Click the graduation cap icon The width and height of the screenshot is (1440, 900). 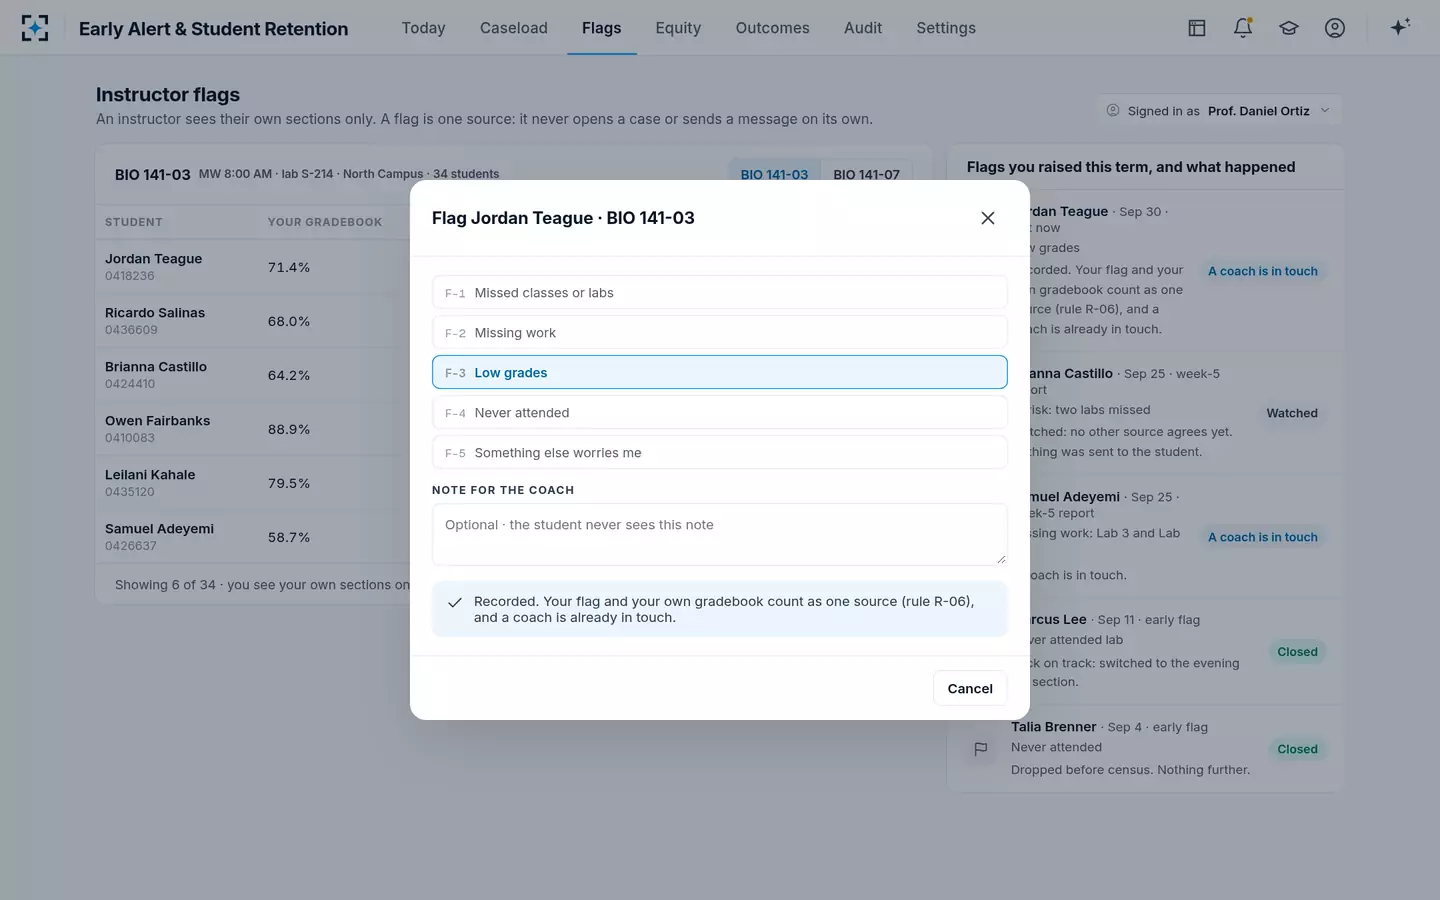click(1289, 28)
